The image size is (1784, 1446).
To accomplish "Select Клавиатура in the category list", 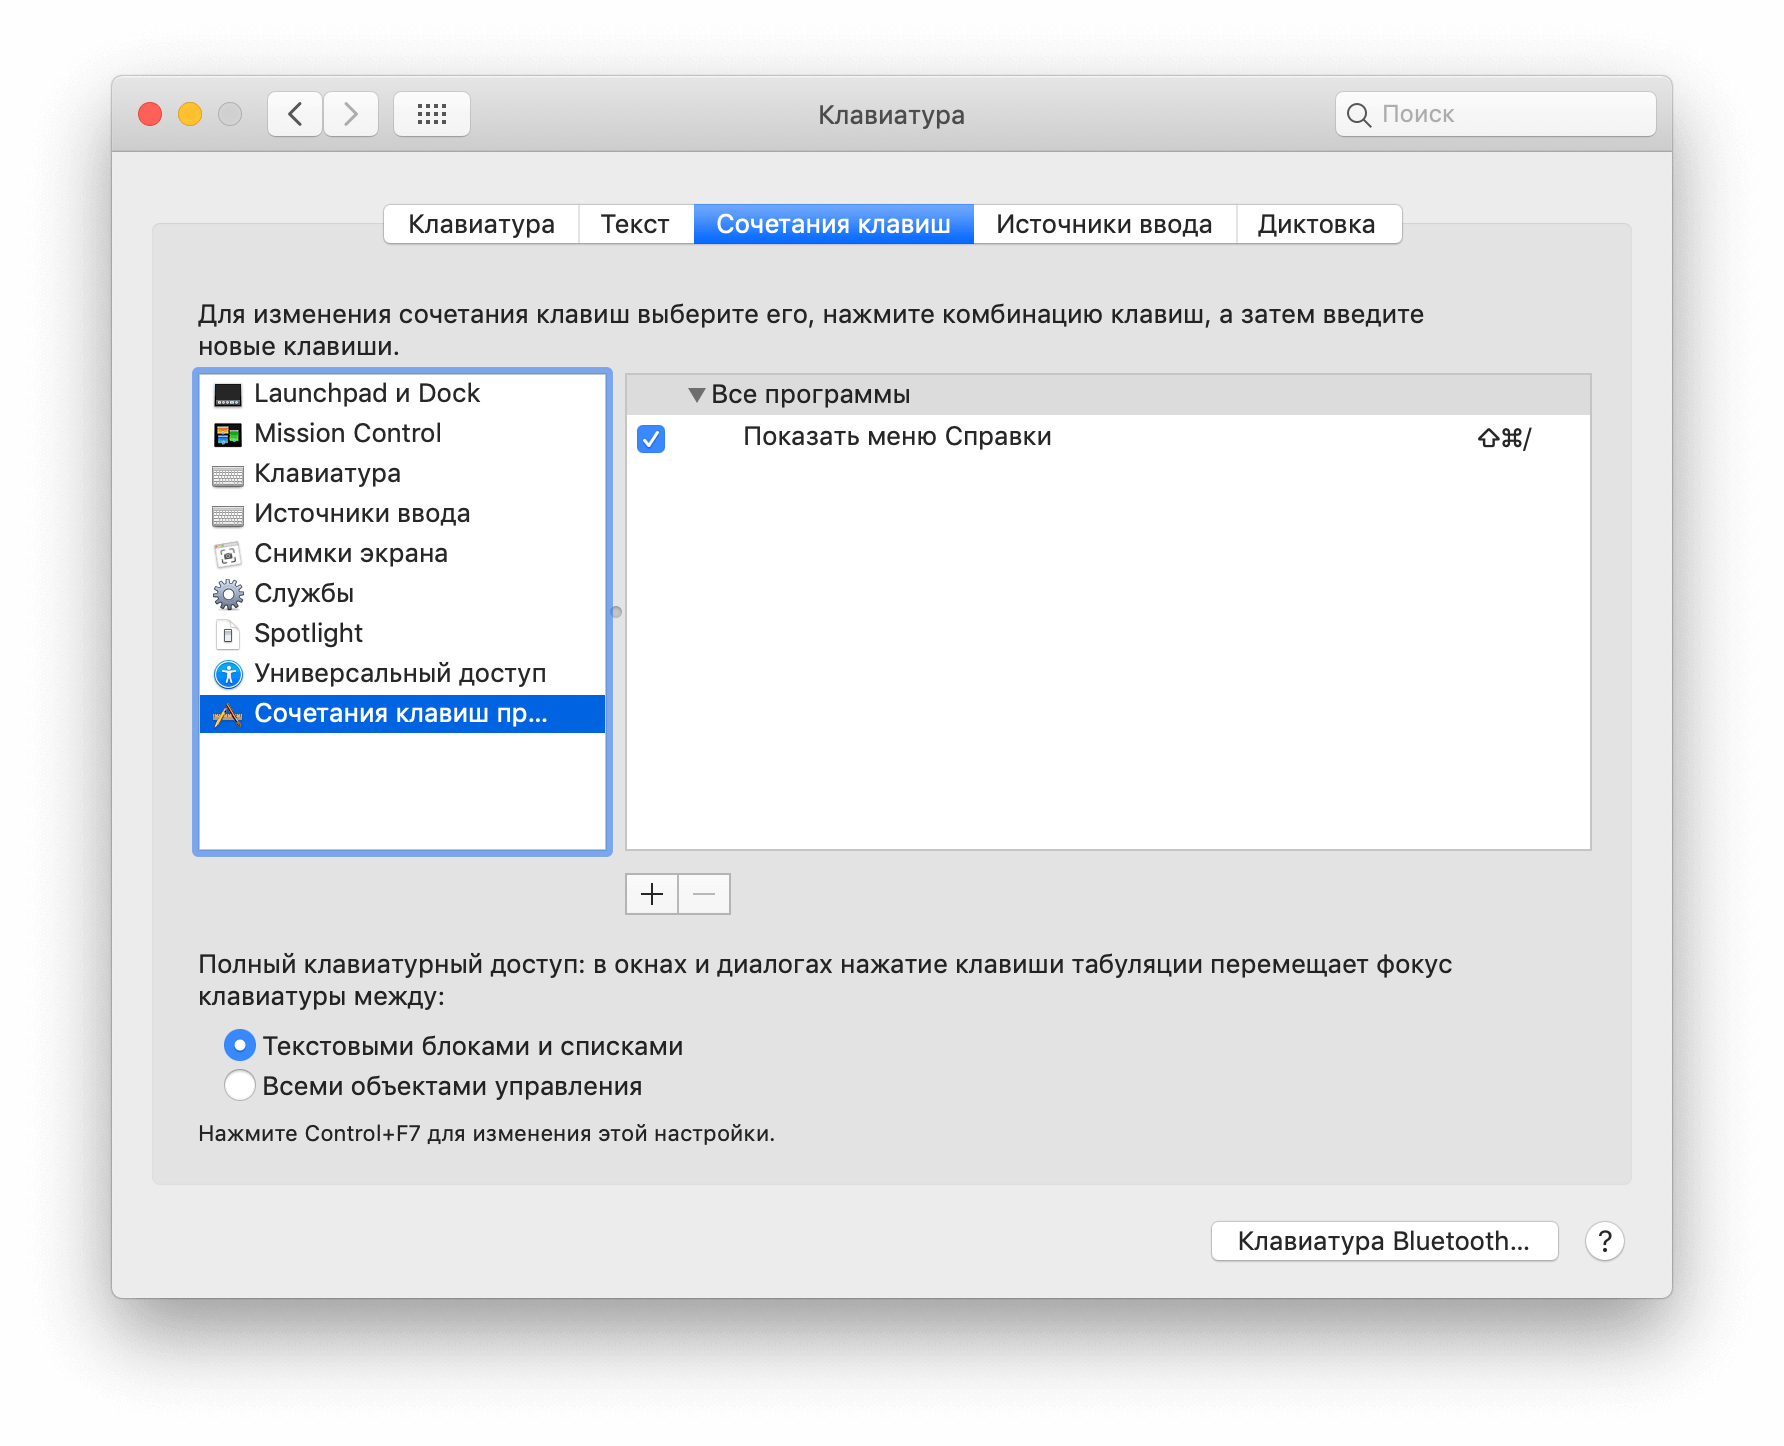I will (402, 474).
